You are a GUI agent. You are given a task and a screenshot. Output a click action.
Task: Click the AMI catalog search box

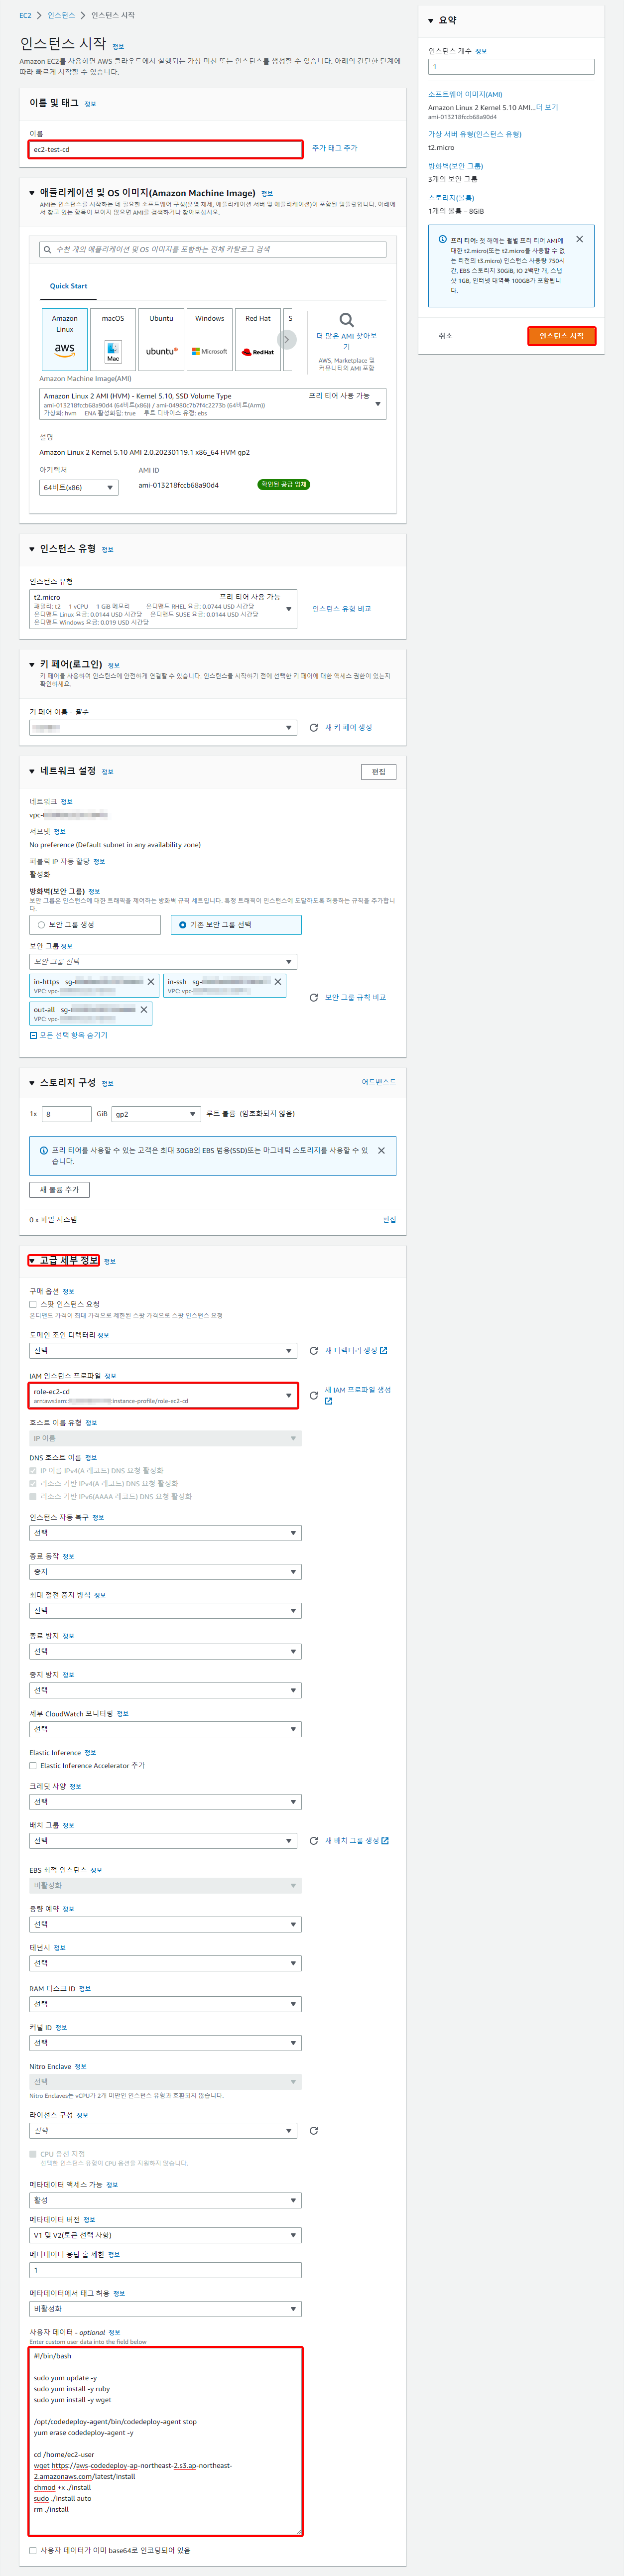(x=212, y=249)
